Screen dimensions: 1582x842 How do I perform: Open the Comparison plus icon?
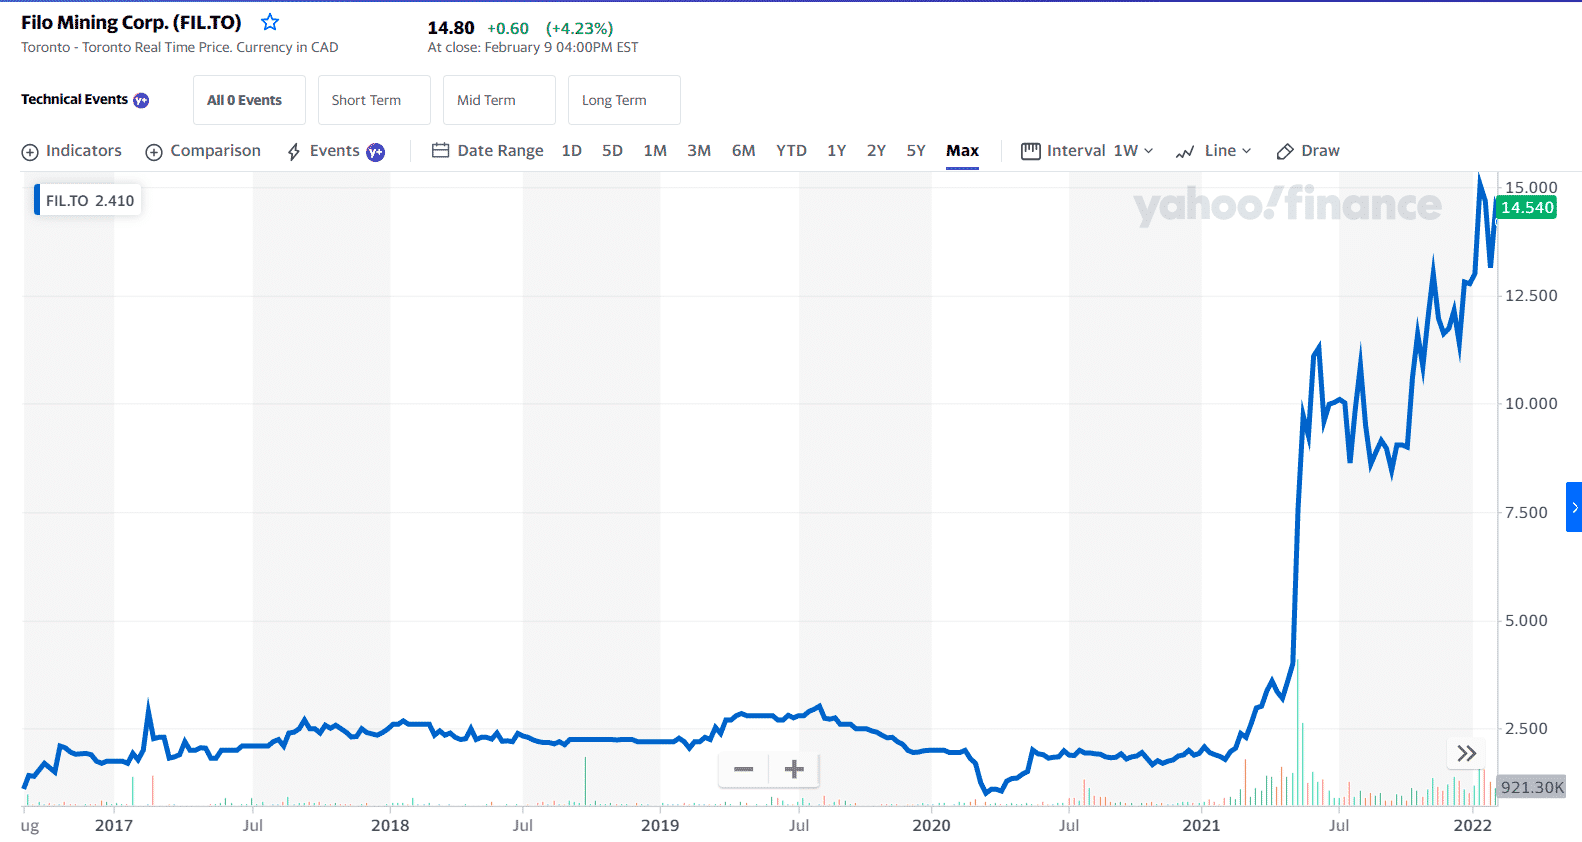(x=154, y=152)
